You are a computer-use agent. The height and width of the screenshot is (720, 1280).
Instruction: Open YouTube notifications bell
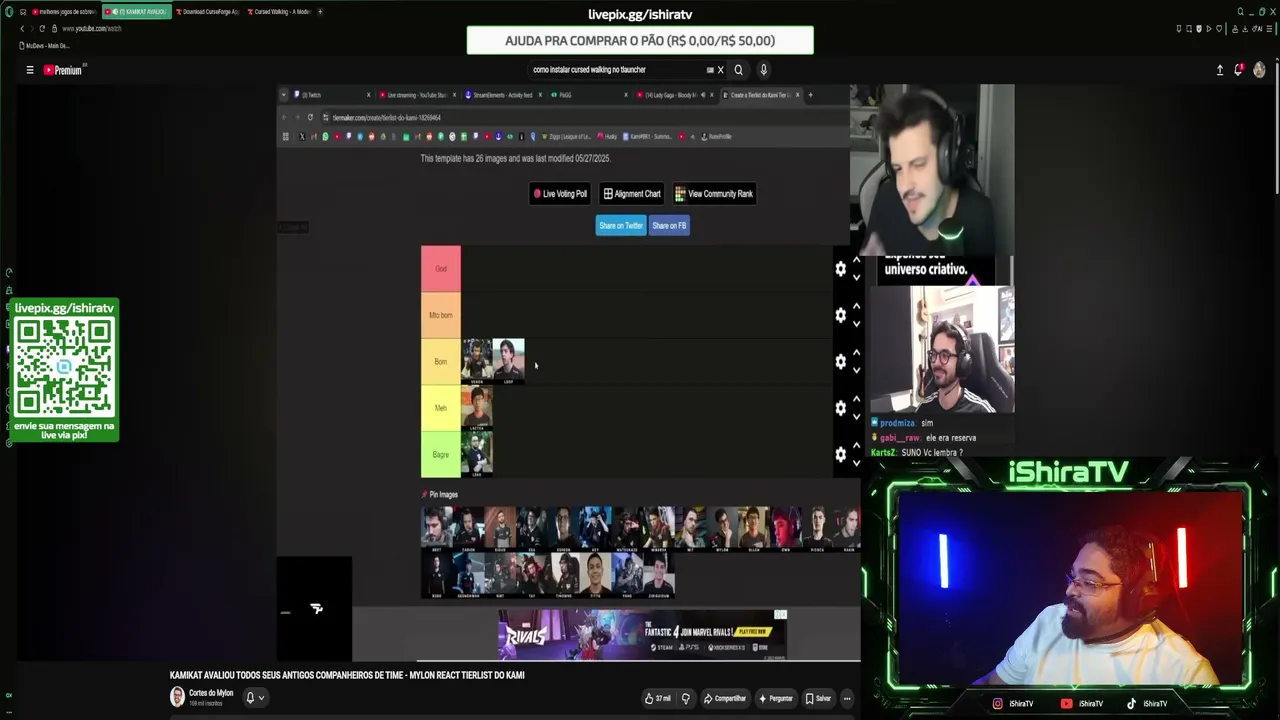pyautogui.click(x=1239, y=70)
